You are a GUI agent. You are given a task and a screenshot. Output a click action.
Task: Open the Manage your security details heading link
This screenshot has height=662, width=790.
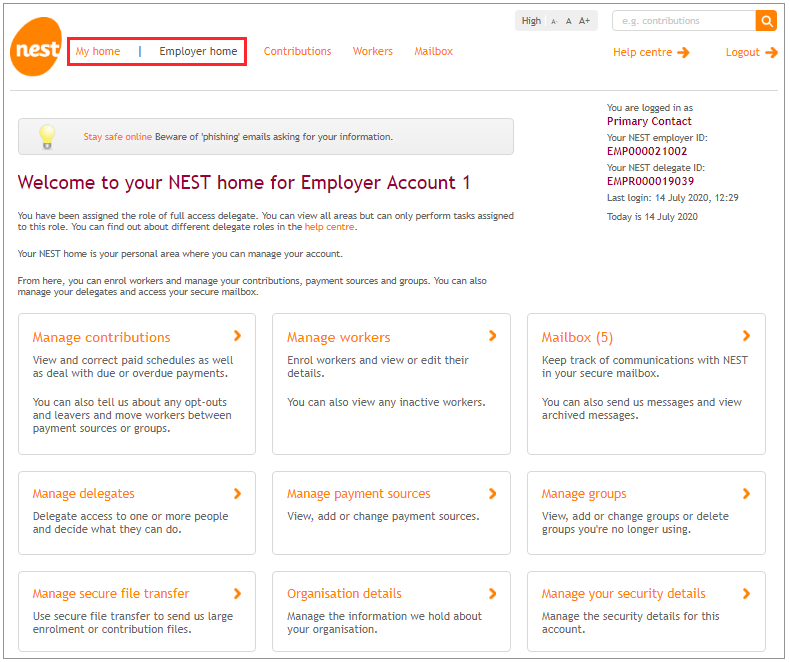point(623,593)
